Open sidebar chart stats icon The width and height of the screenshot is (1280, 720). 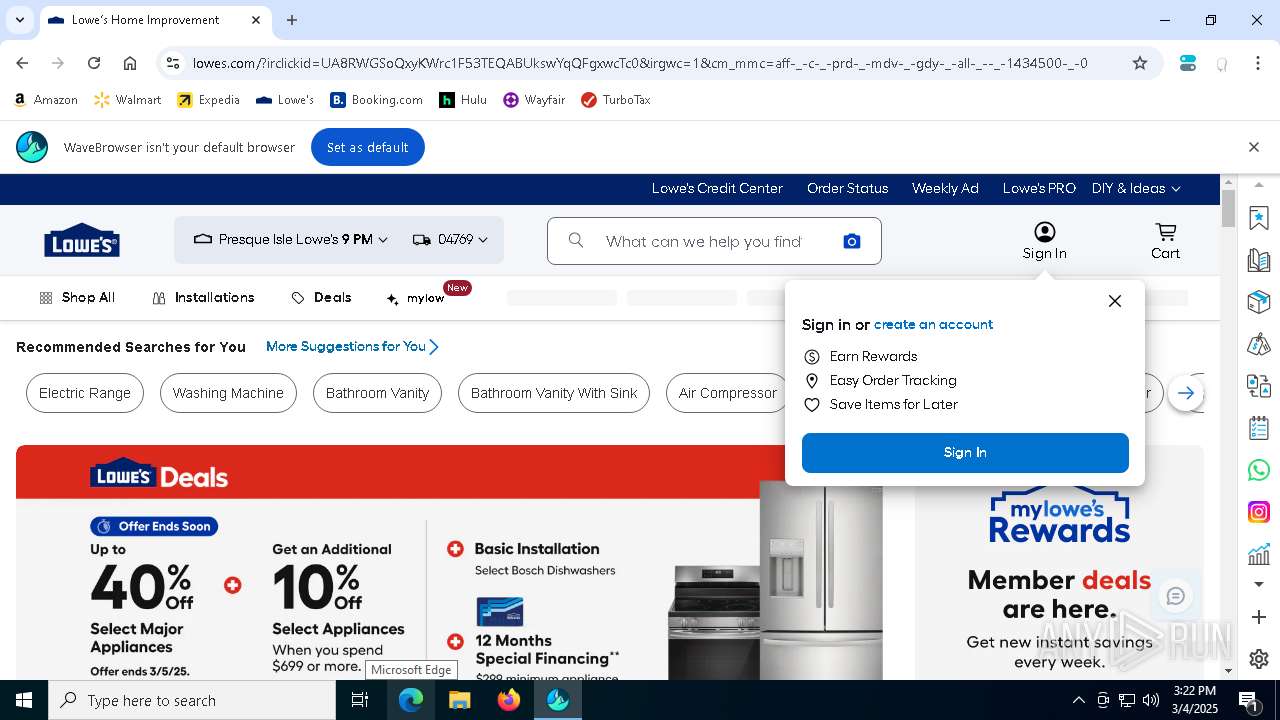[x=1259, y=554]
